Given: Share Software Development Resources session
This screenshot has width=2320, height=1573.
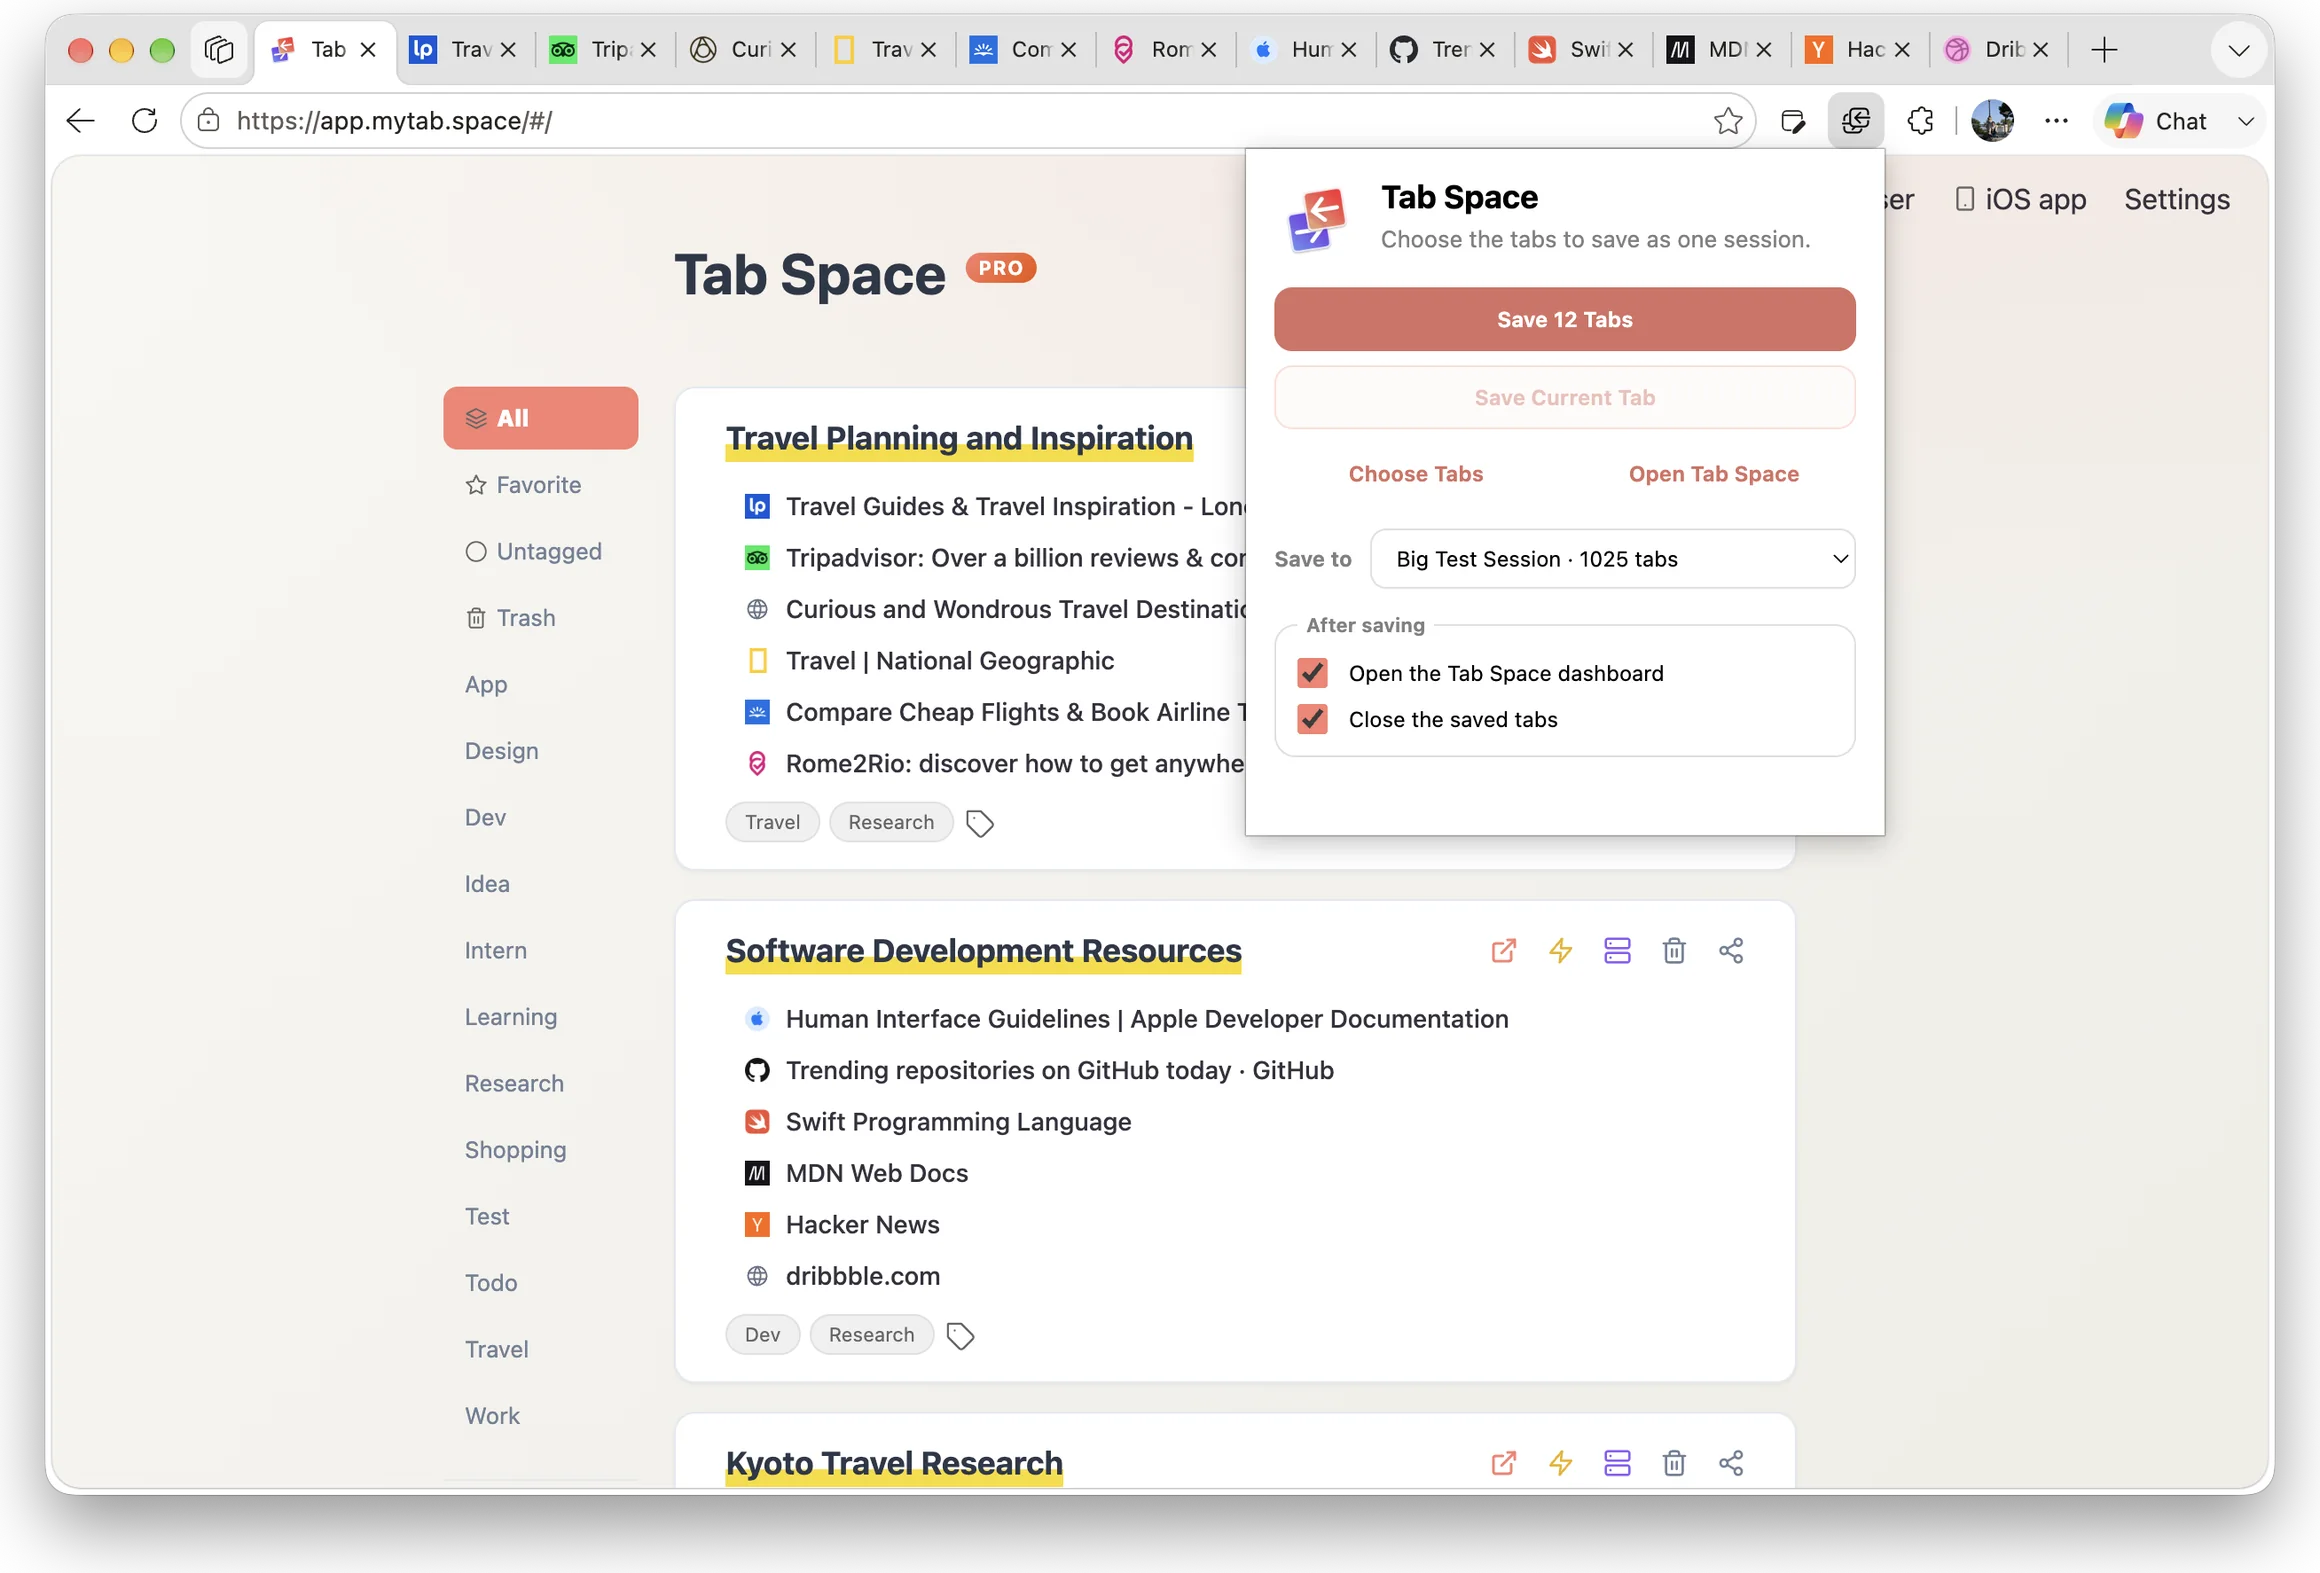Looking at the screenshot, I should click(x=1731, y=950).
